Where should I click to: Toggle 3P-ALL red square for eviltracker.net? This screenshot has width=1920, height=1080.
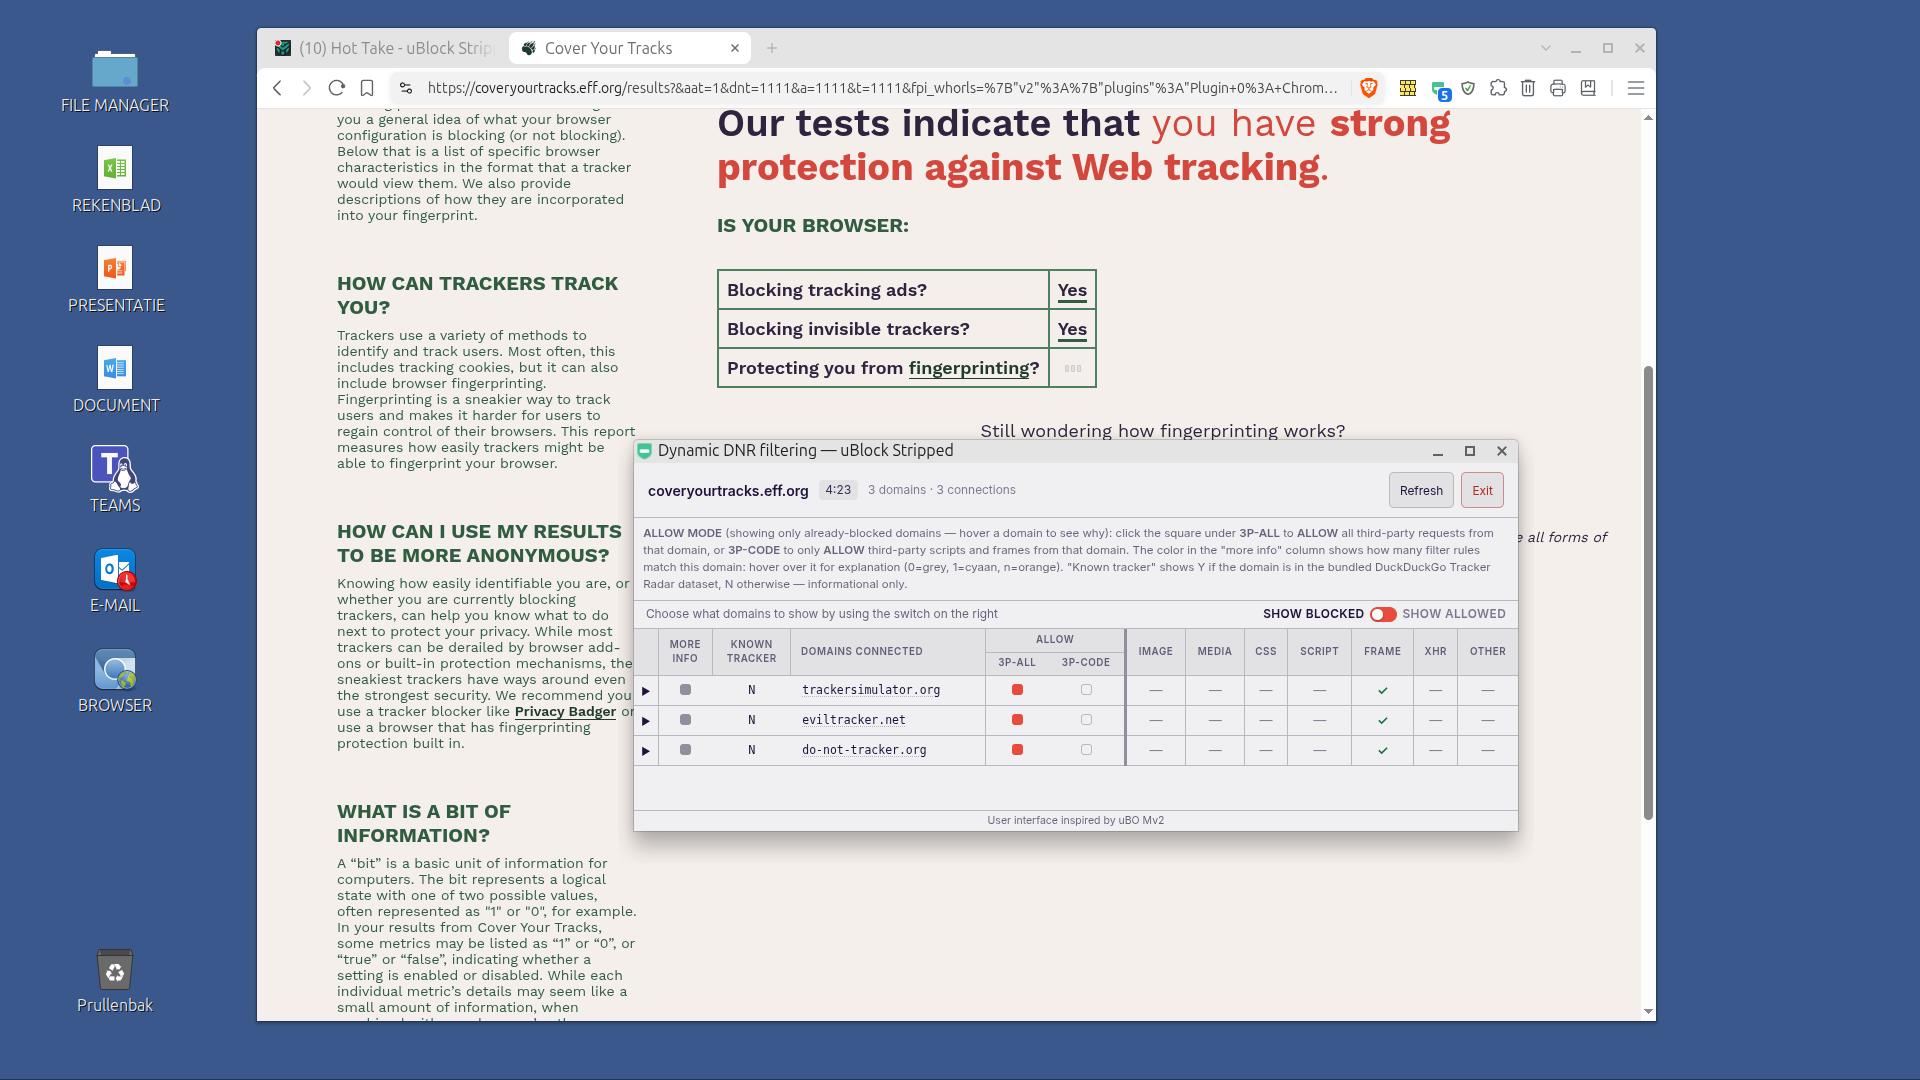(1017, 720)
